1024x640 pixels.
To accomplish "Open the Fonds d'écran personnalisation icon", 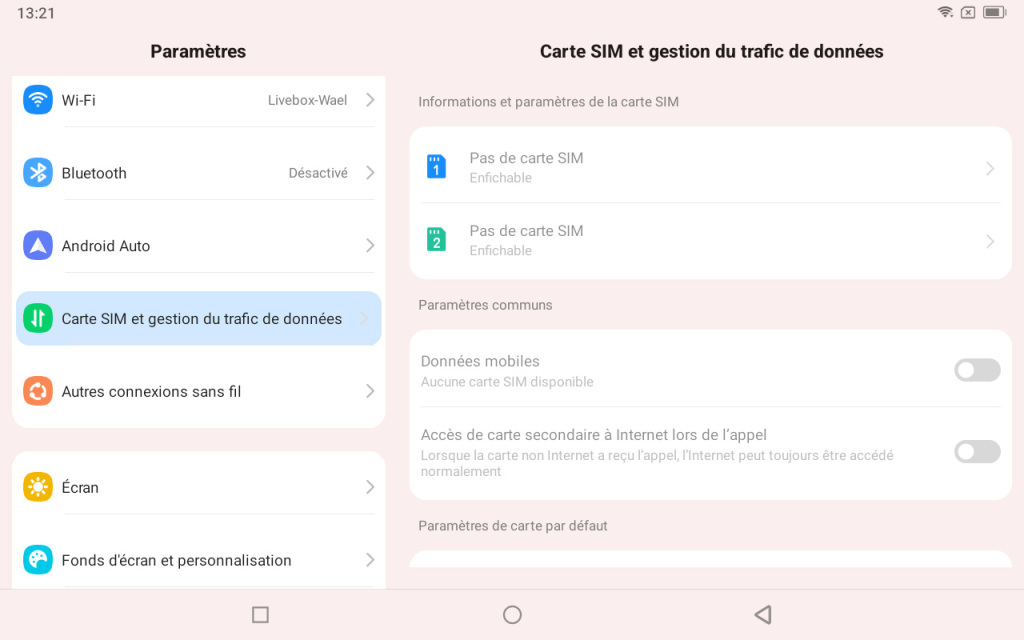I will point(37,560).
